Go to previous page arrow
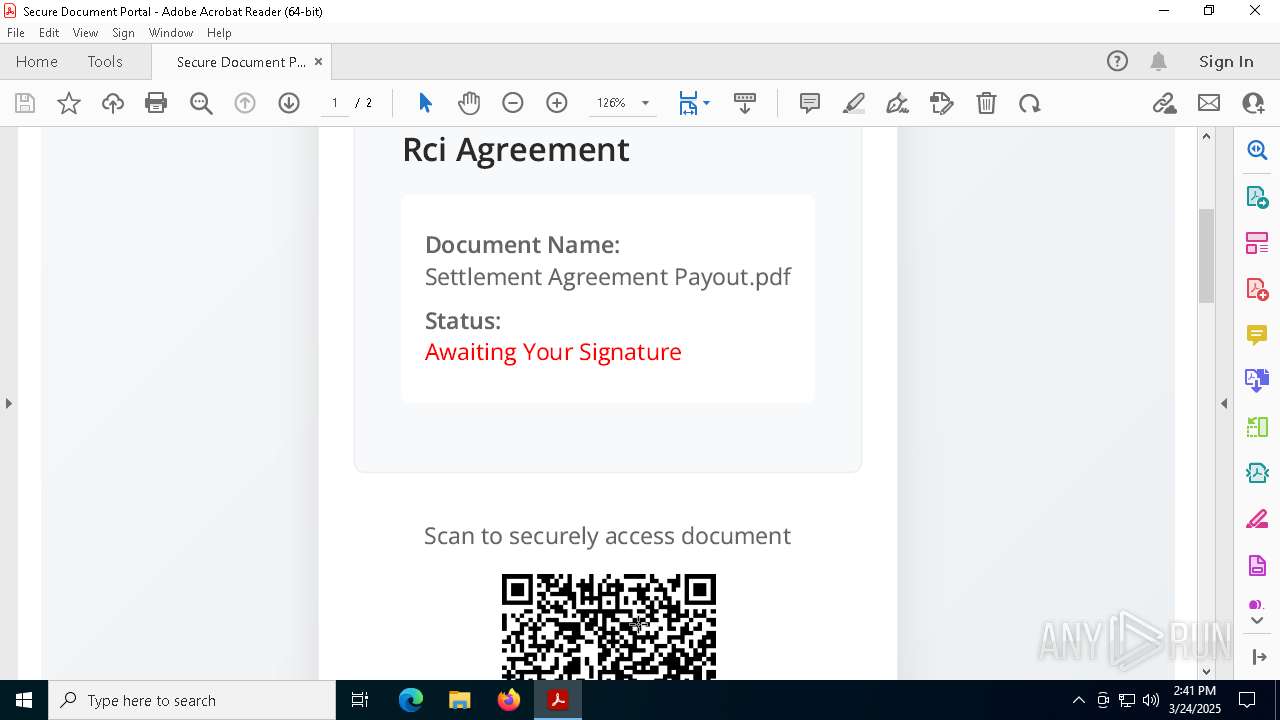Image resolution: width=1280 pixels, height=720 pixels. click(x=245, y=103)
